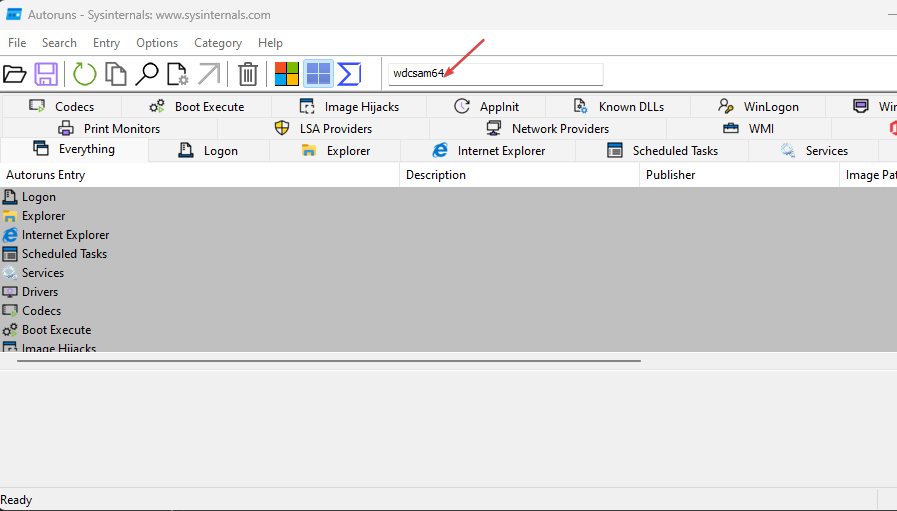897x511 pixels.
Task: Select the Internet Explorer group row
Action: pyautogui.click(x=448, y=235)
